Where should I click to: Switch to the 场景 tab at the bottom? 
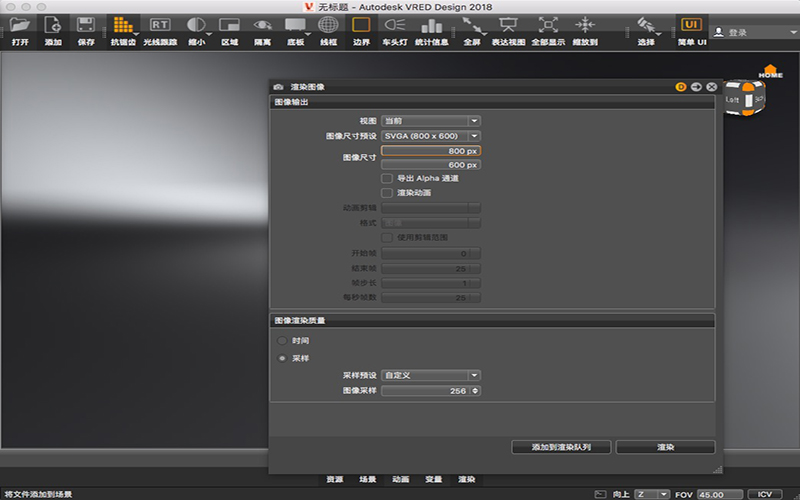[367, 479]
